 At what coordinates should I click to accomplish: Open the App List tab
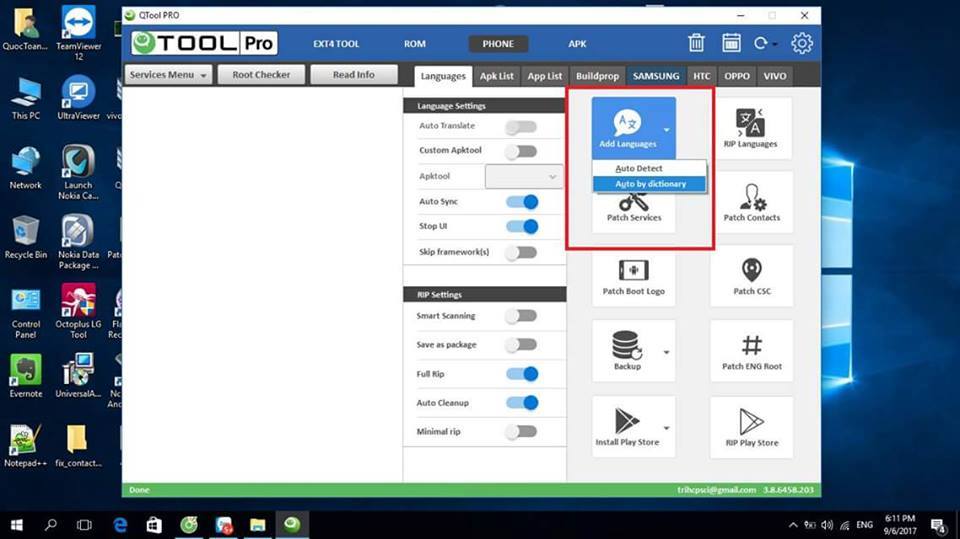click(x=544, y=76)
